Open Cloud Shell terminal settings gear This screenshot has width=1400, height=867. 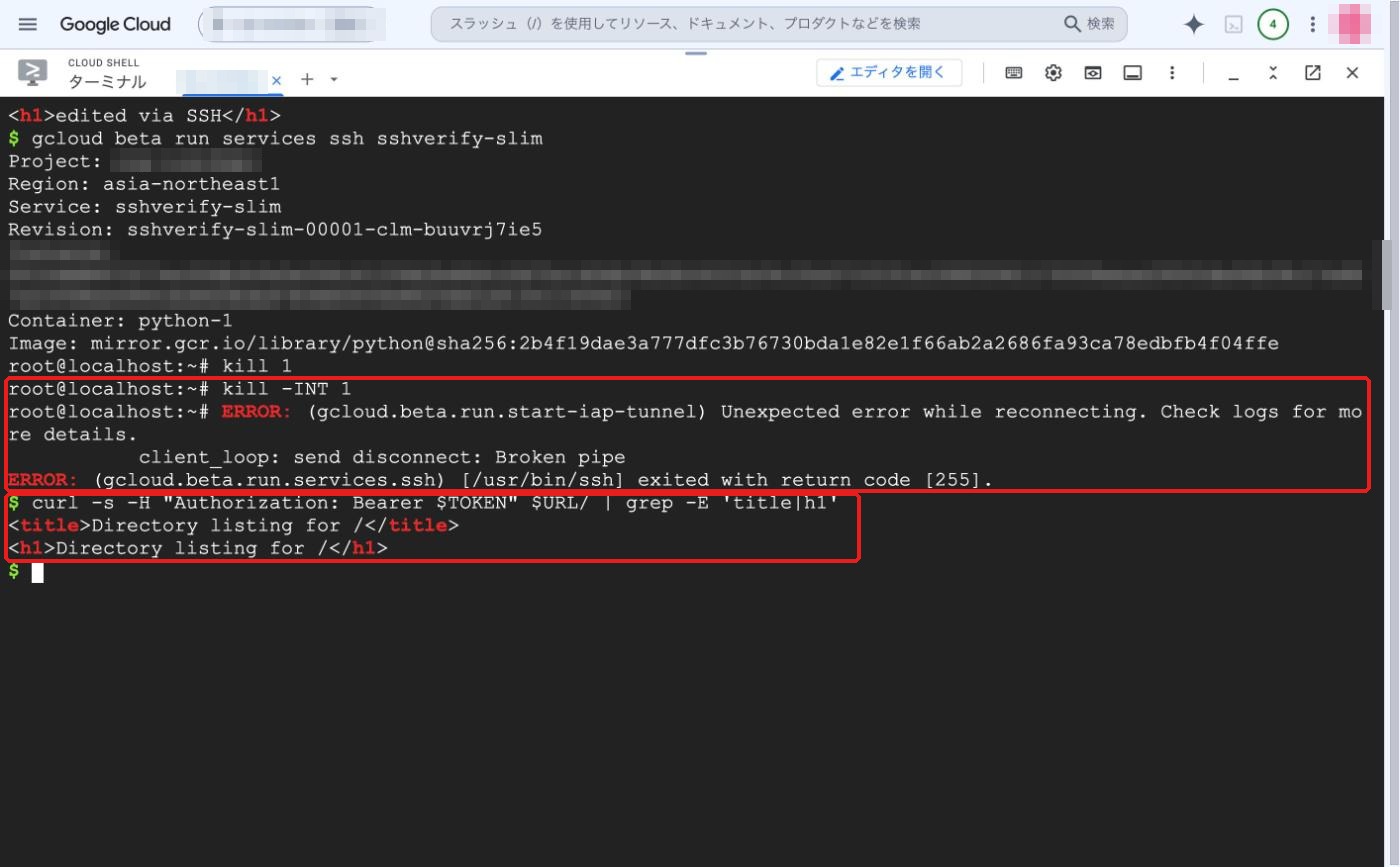tap(1053, 73)
